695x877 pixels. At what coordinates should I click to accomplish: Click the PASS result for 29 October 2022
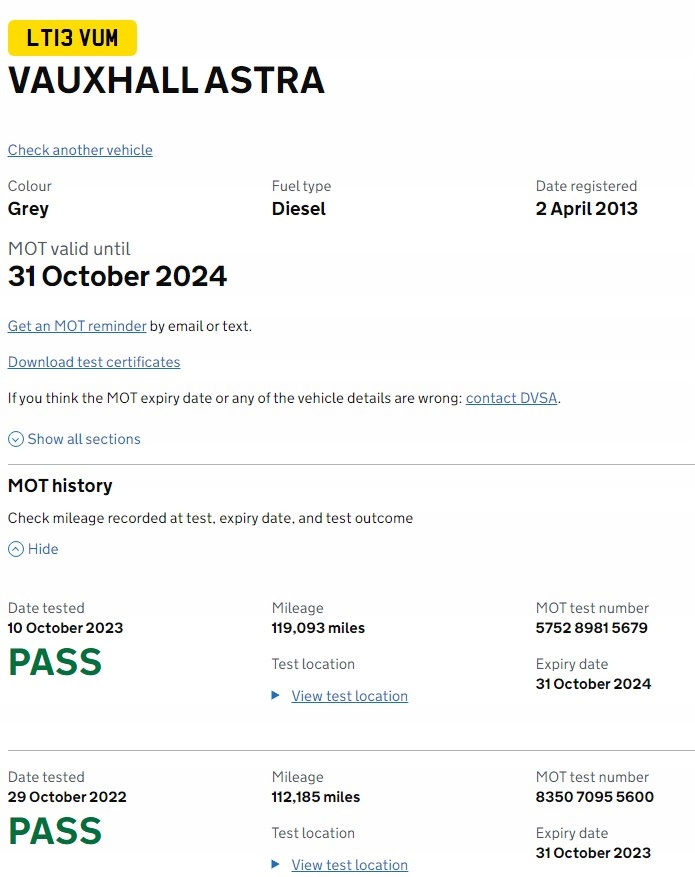click(x=55, y=831)
